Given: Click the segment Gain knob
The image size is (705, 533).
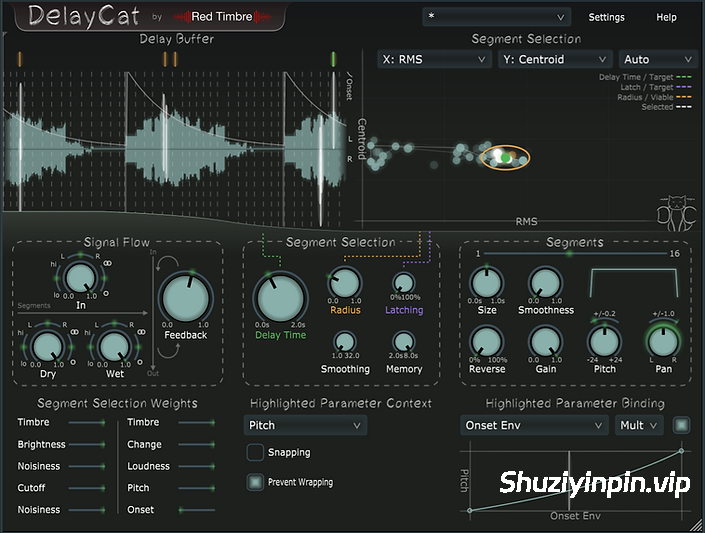Looking at the screenshot, I should [545, 342].
